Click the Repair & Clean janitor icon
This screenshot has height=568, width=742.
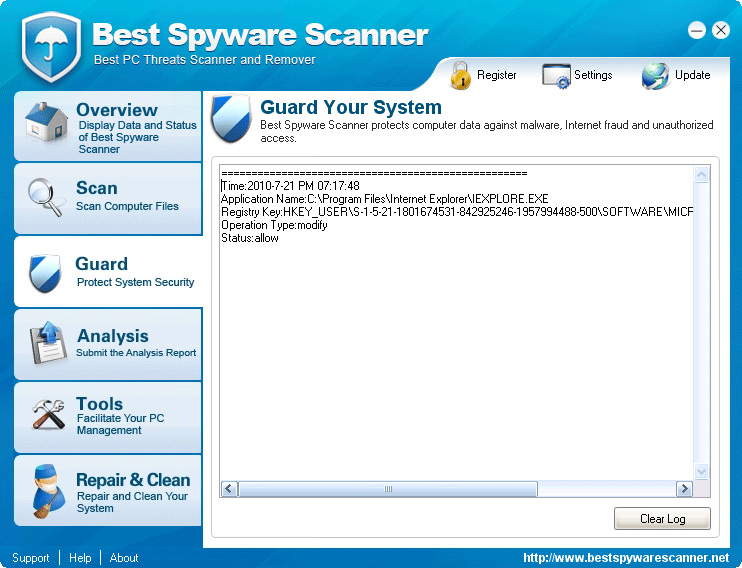tap(49, 491)
